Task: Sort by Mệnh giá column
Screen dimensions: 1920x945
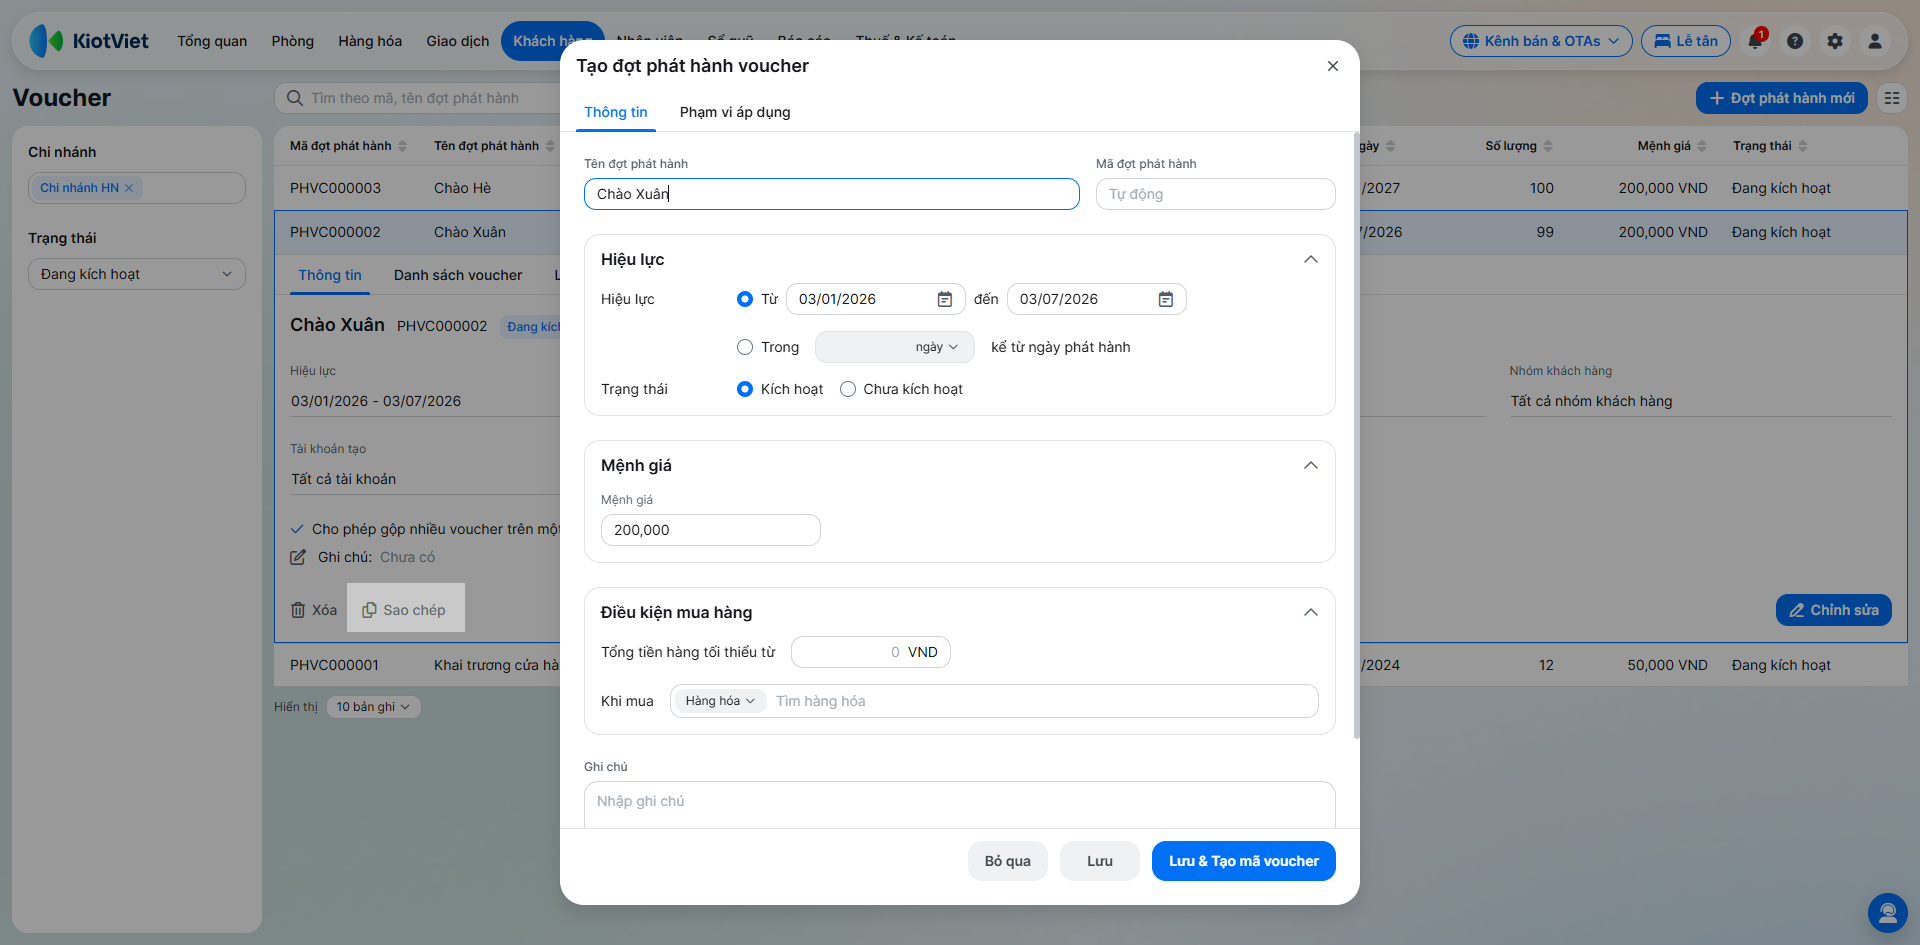Action: point(1672,146)
